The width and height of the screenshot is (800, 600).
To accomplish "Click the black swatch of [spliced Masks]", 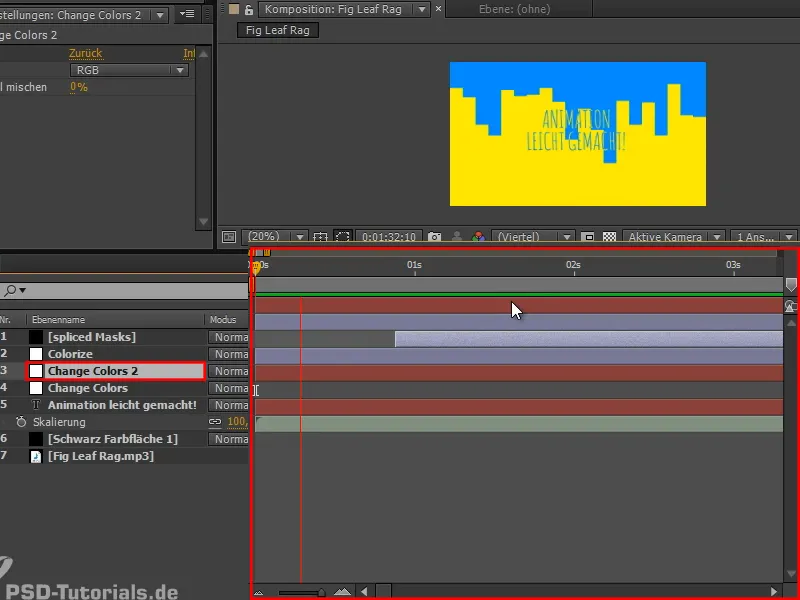I will point(36,337).
